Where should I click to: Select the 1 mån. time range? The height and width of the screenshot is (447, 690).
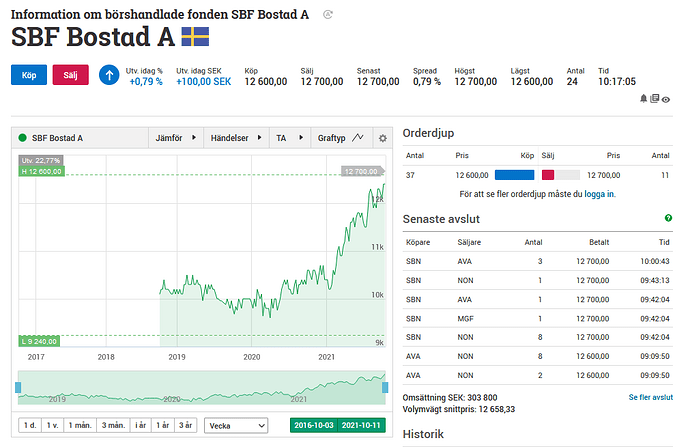pos(81,425)
